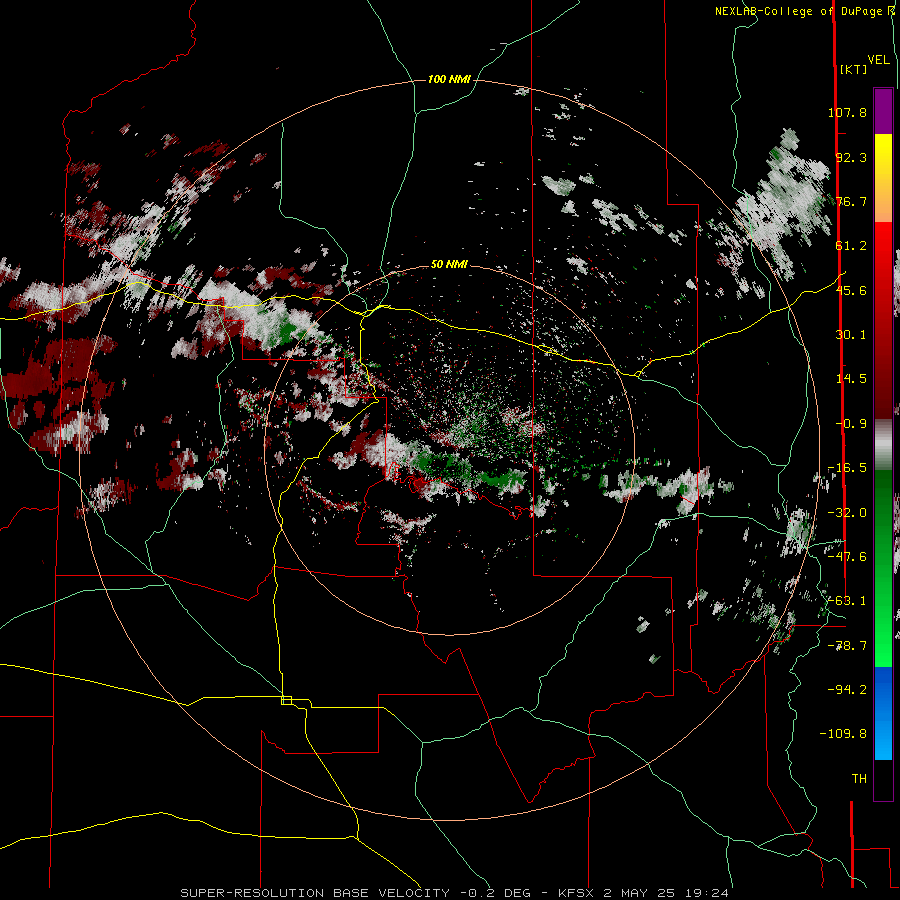
Task: Click the [KT] units label
Action: 853,69
